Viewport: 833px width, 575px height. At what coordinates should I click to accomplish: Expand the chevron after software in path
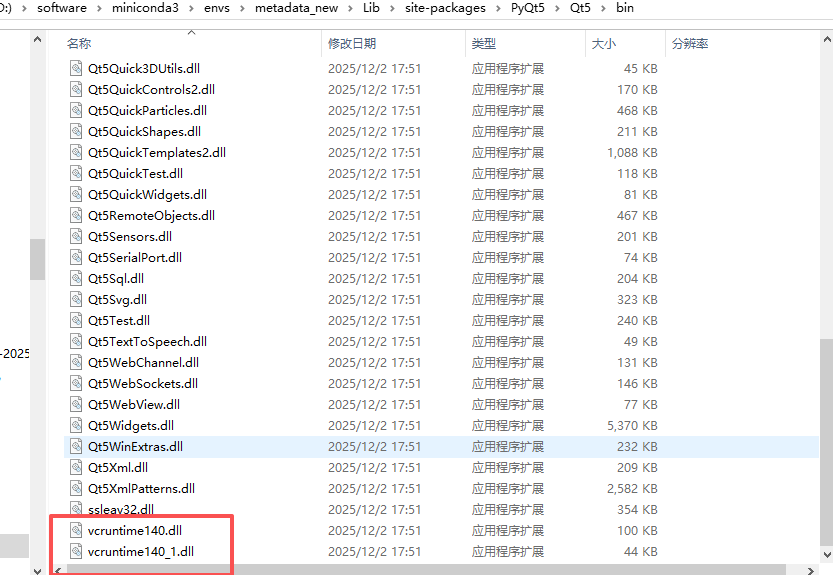pyautogui.click(x=99, y=9)
